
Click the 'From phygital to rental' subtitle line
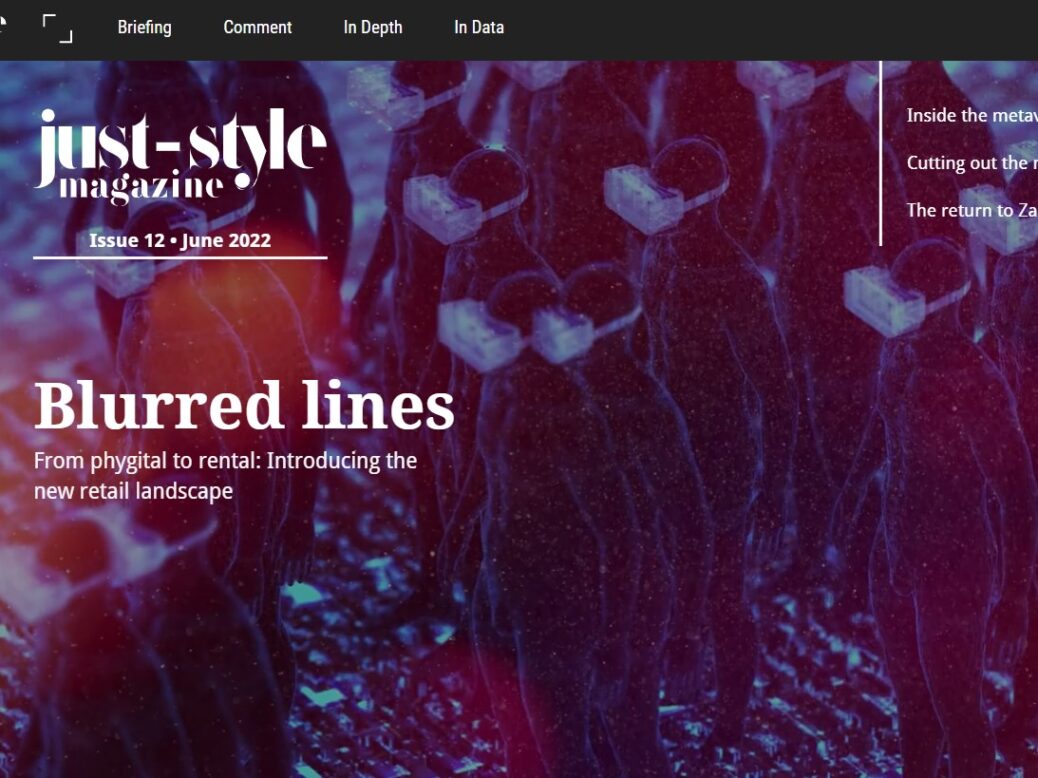pos(226,461)
